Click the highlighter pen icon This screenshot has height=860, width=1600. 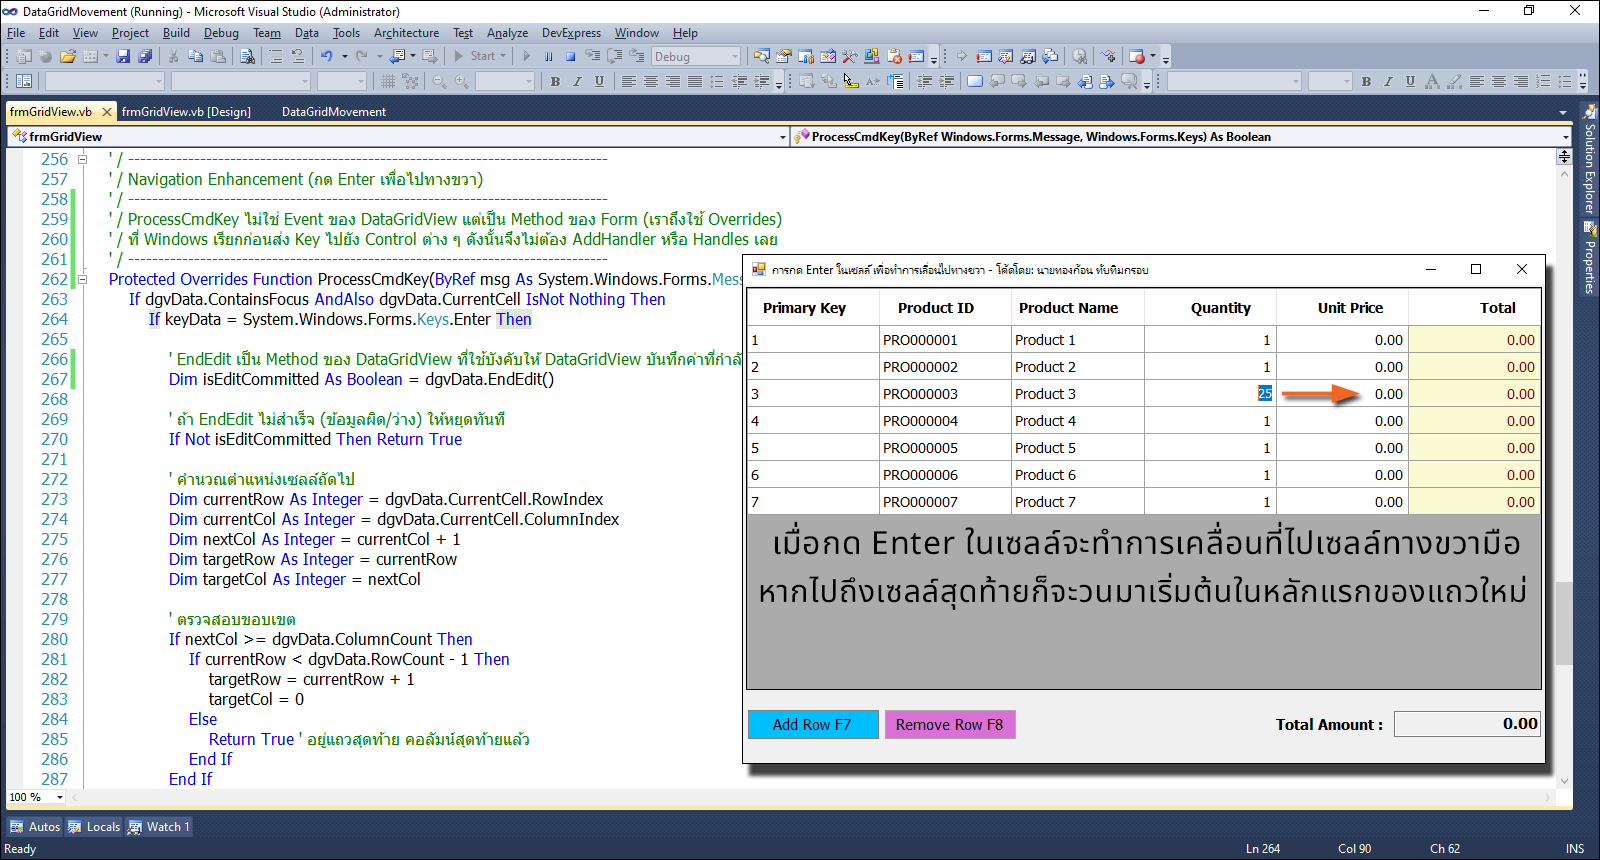[x=1454, y=81]
